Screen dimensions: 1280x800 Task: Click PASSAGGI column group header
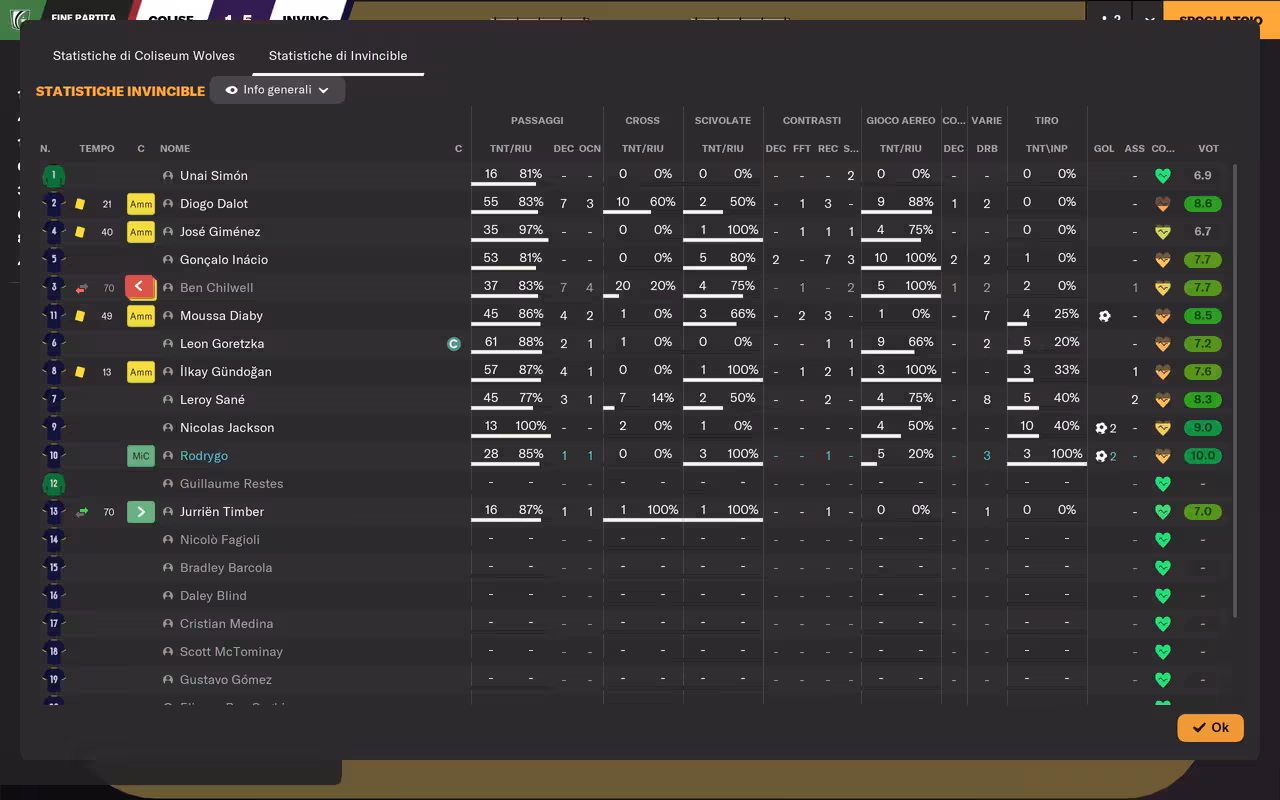coord(537,120)
